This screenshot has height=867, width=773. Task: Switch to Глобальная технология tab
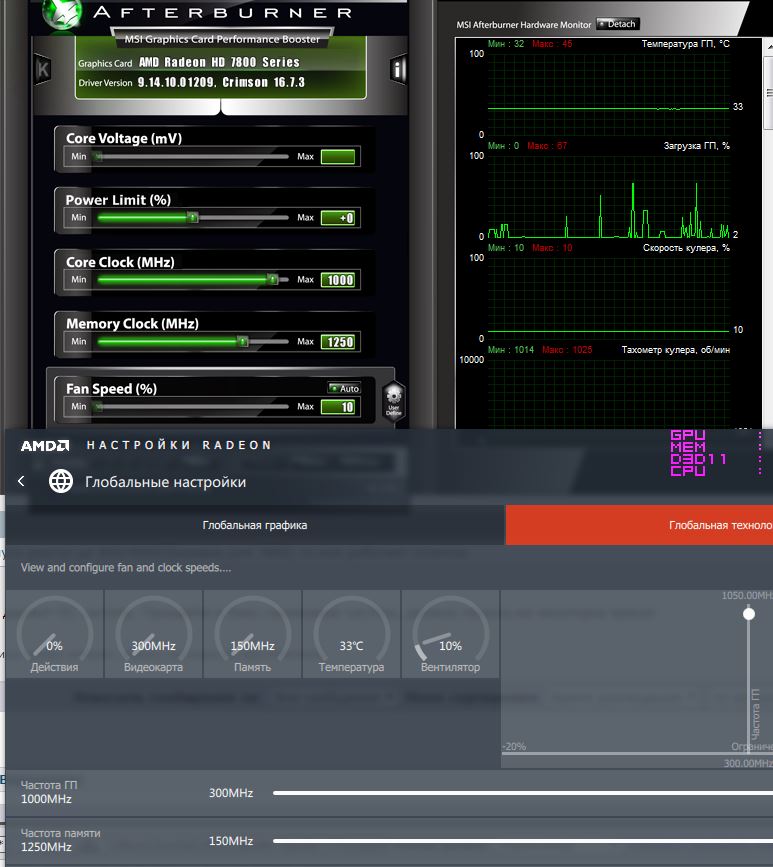coord(640,525)
